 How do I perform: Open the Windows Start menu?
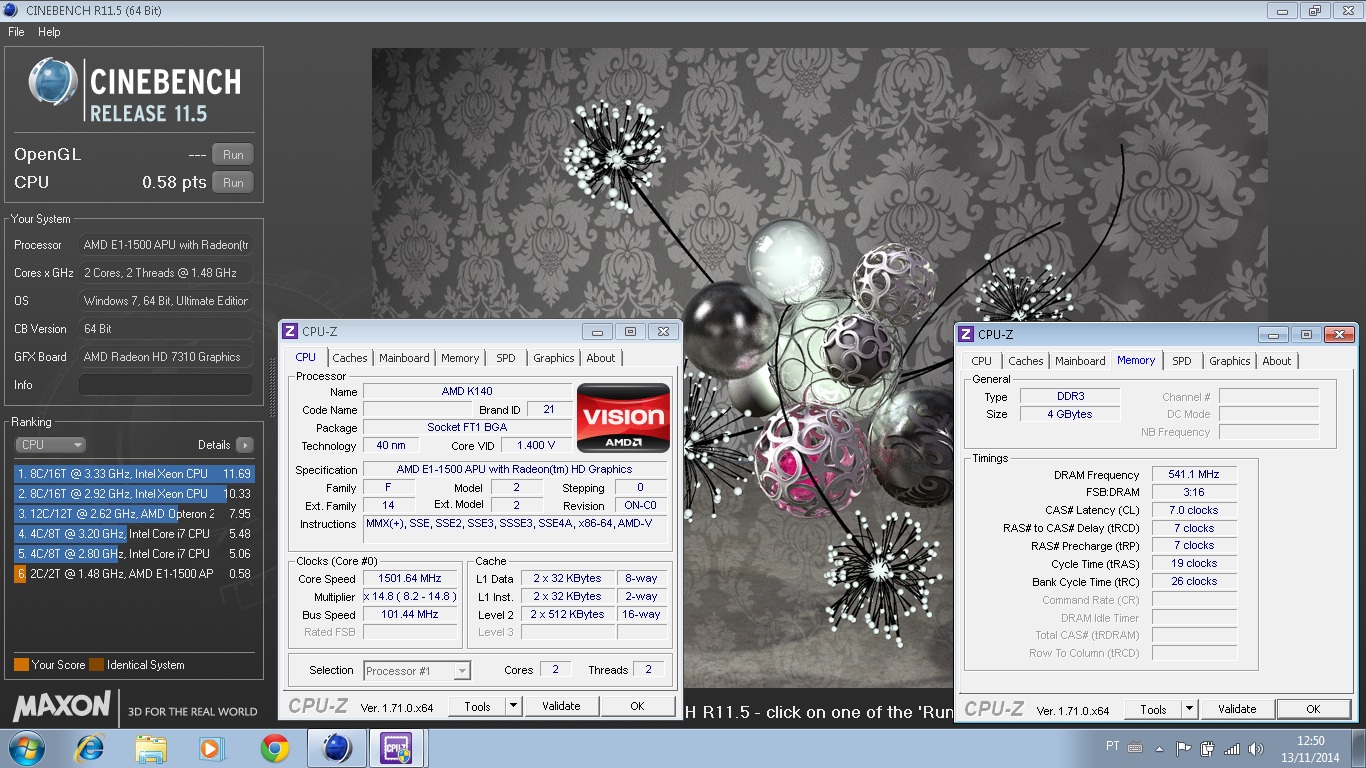pos(27,748)
